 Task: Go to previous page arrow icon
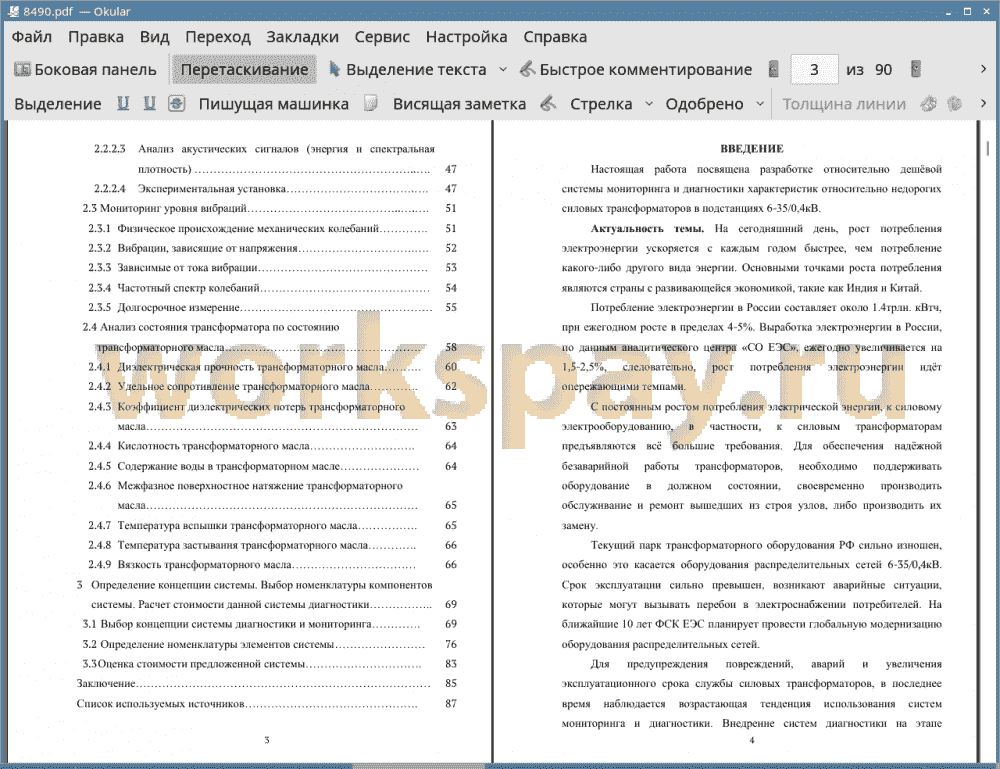point(774,69)
